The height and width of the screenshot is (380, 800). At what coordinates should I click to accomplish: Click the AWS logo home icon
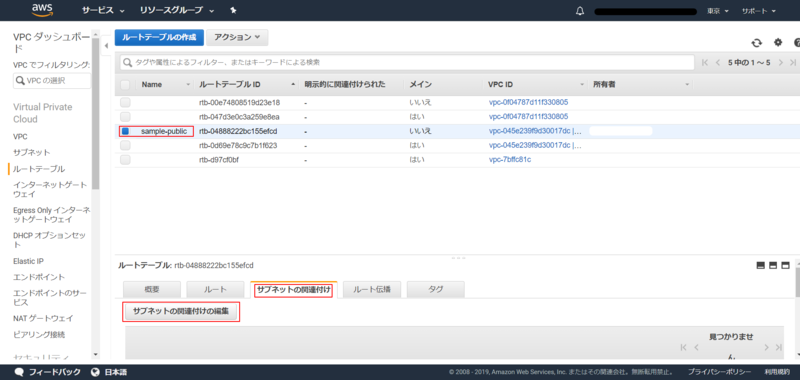(x=42, y=10)
